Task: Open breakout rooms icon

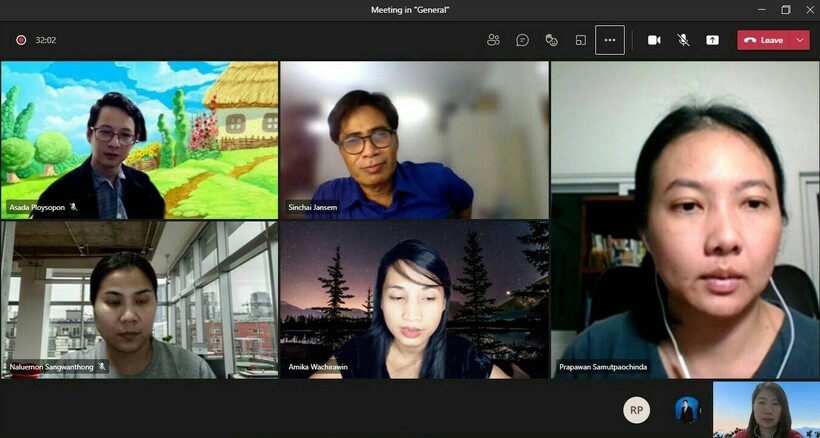Action: [x=580, y=40]
